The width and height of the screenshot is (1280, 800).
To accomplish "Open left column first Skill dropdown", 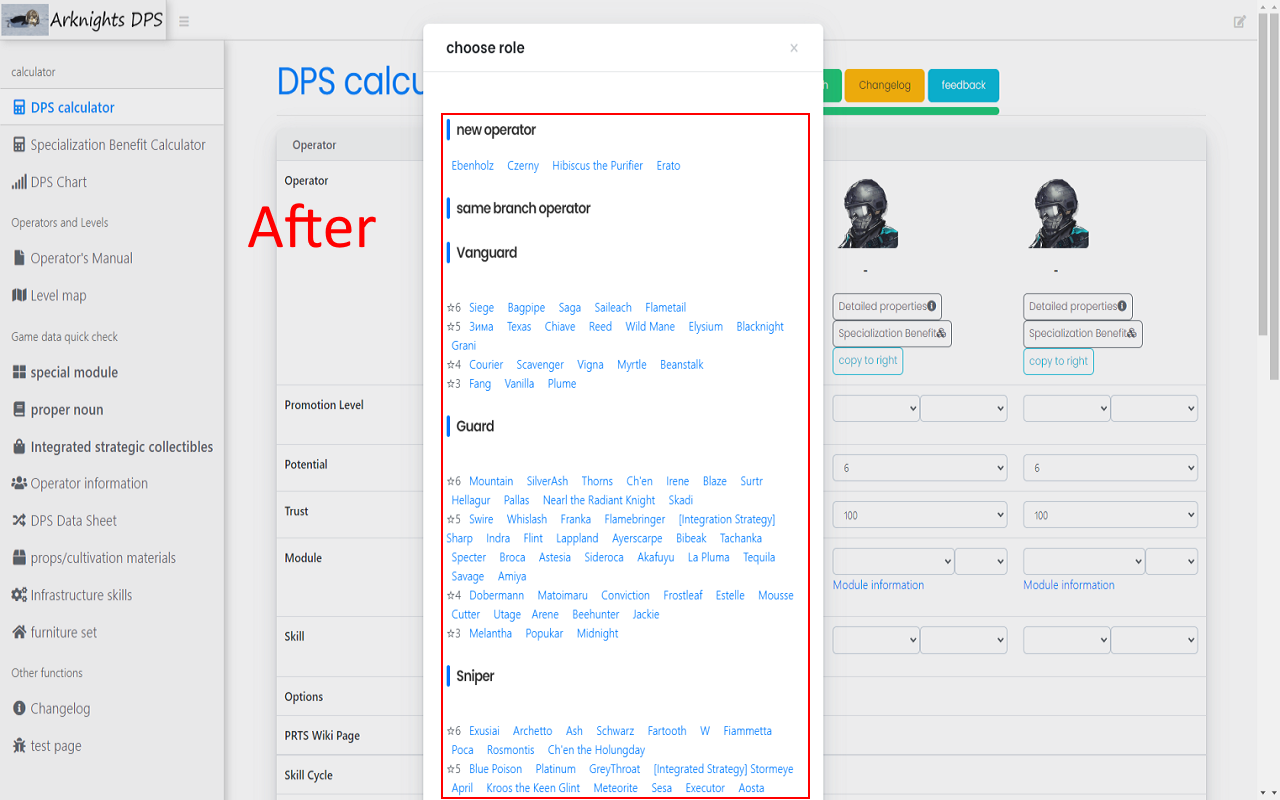I will [x=875, y=639].
